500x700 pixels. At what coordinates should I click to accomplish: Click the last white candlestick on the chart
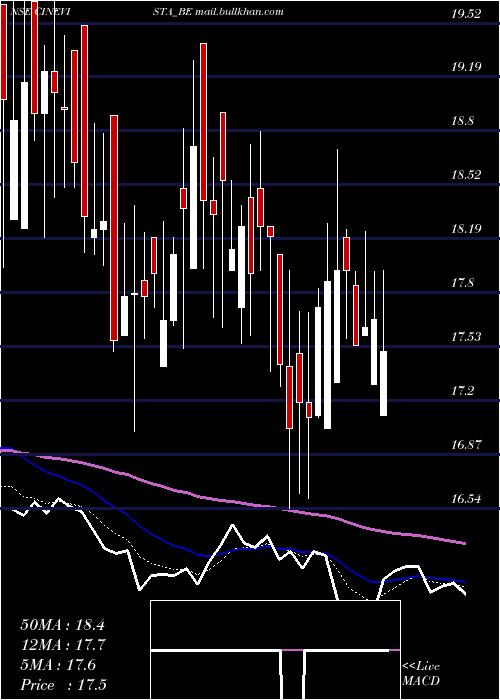383,383
